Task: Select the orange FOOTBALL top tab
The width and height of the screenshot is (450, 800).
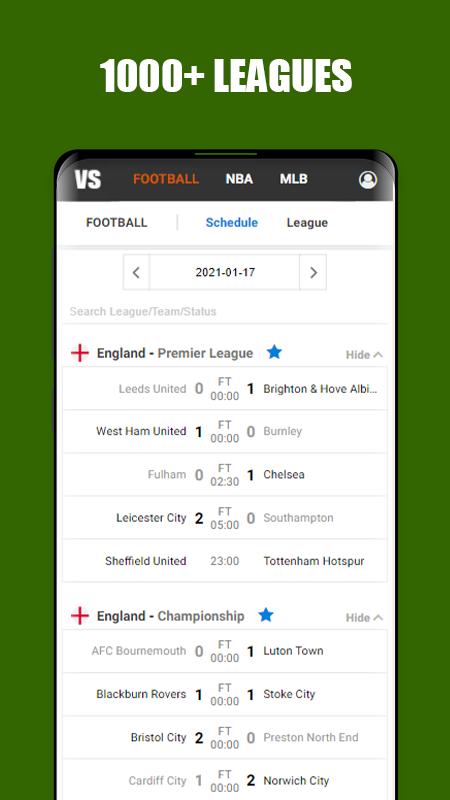Action: coord(166,179)
